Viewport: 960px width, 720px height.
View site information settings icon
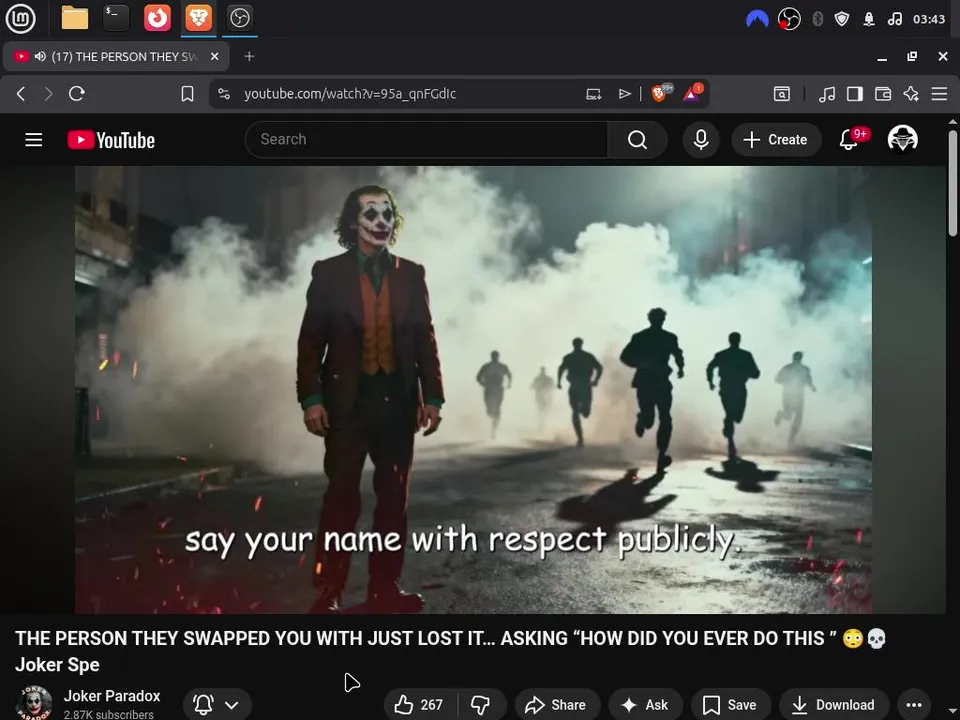point(224,94)
